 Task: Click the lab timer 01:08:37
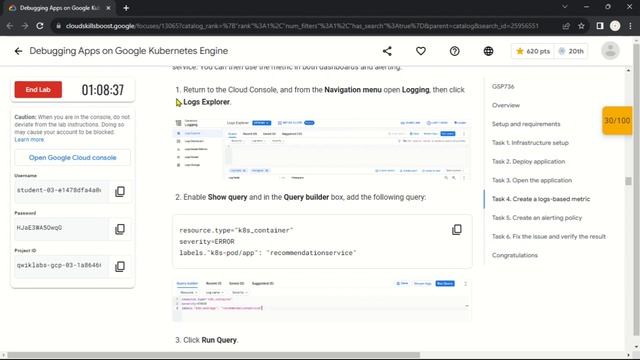click(x=102, y=90)
